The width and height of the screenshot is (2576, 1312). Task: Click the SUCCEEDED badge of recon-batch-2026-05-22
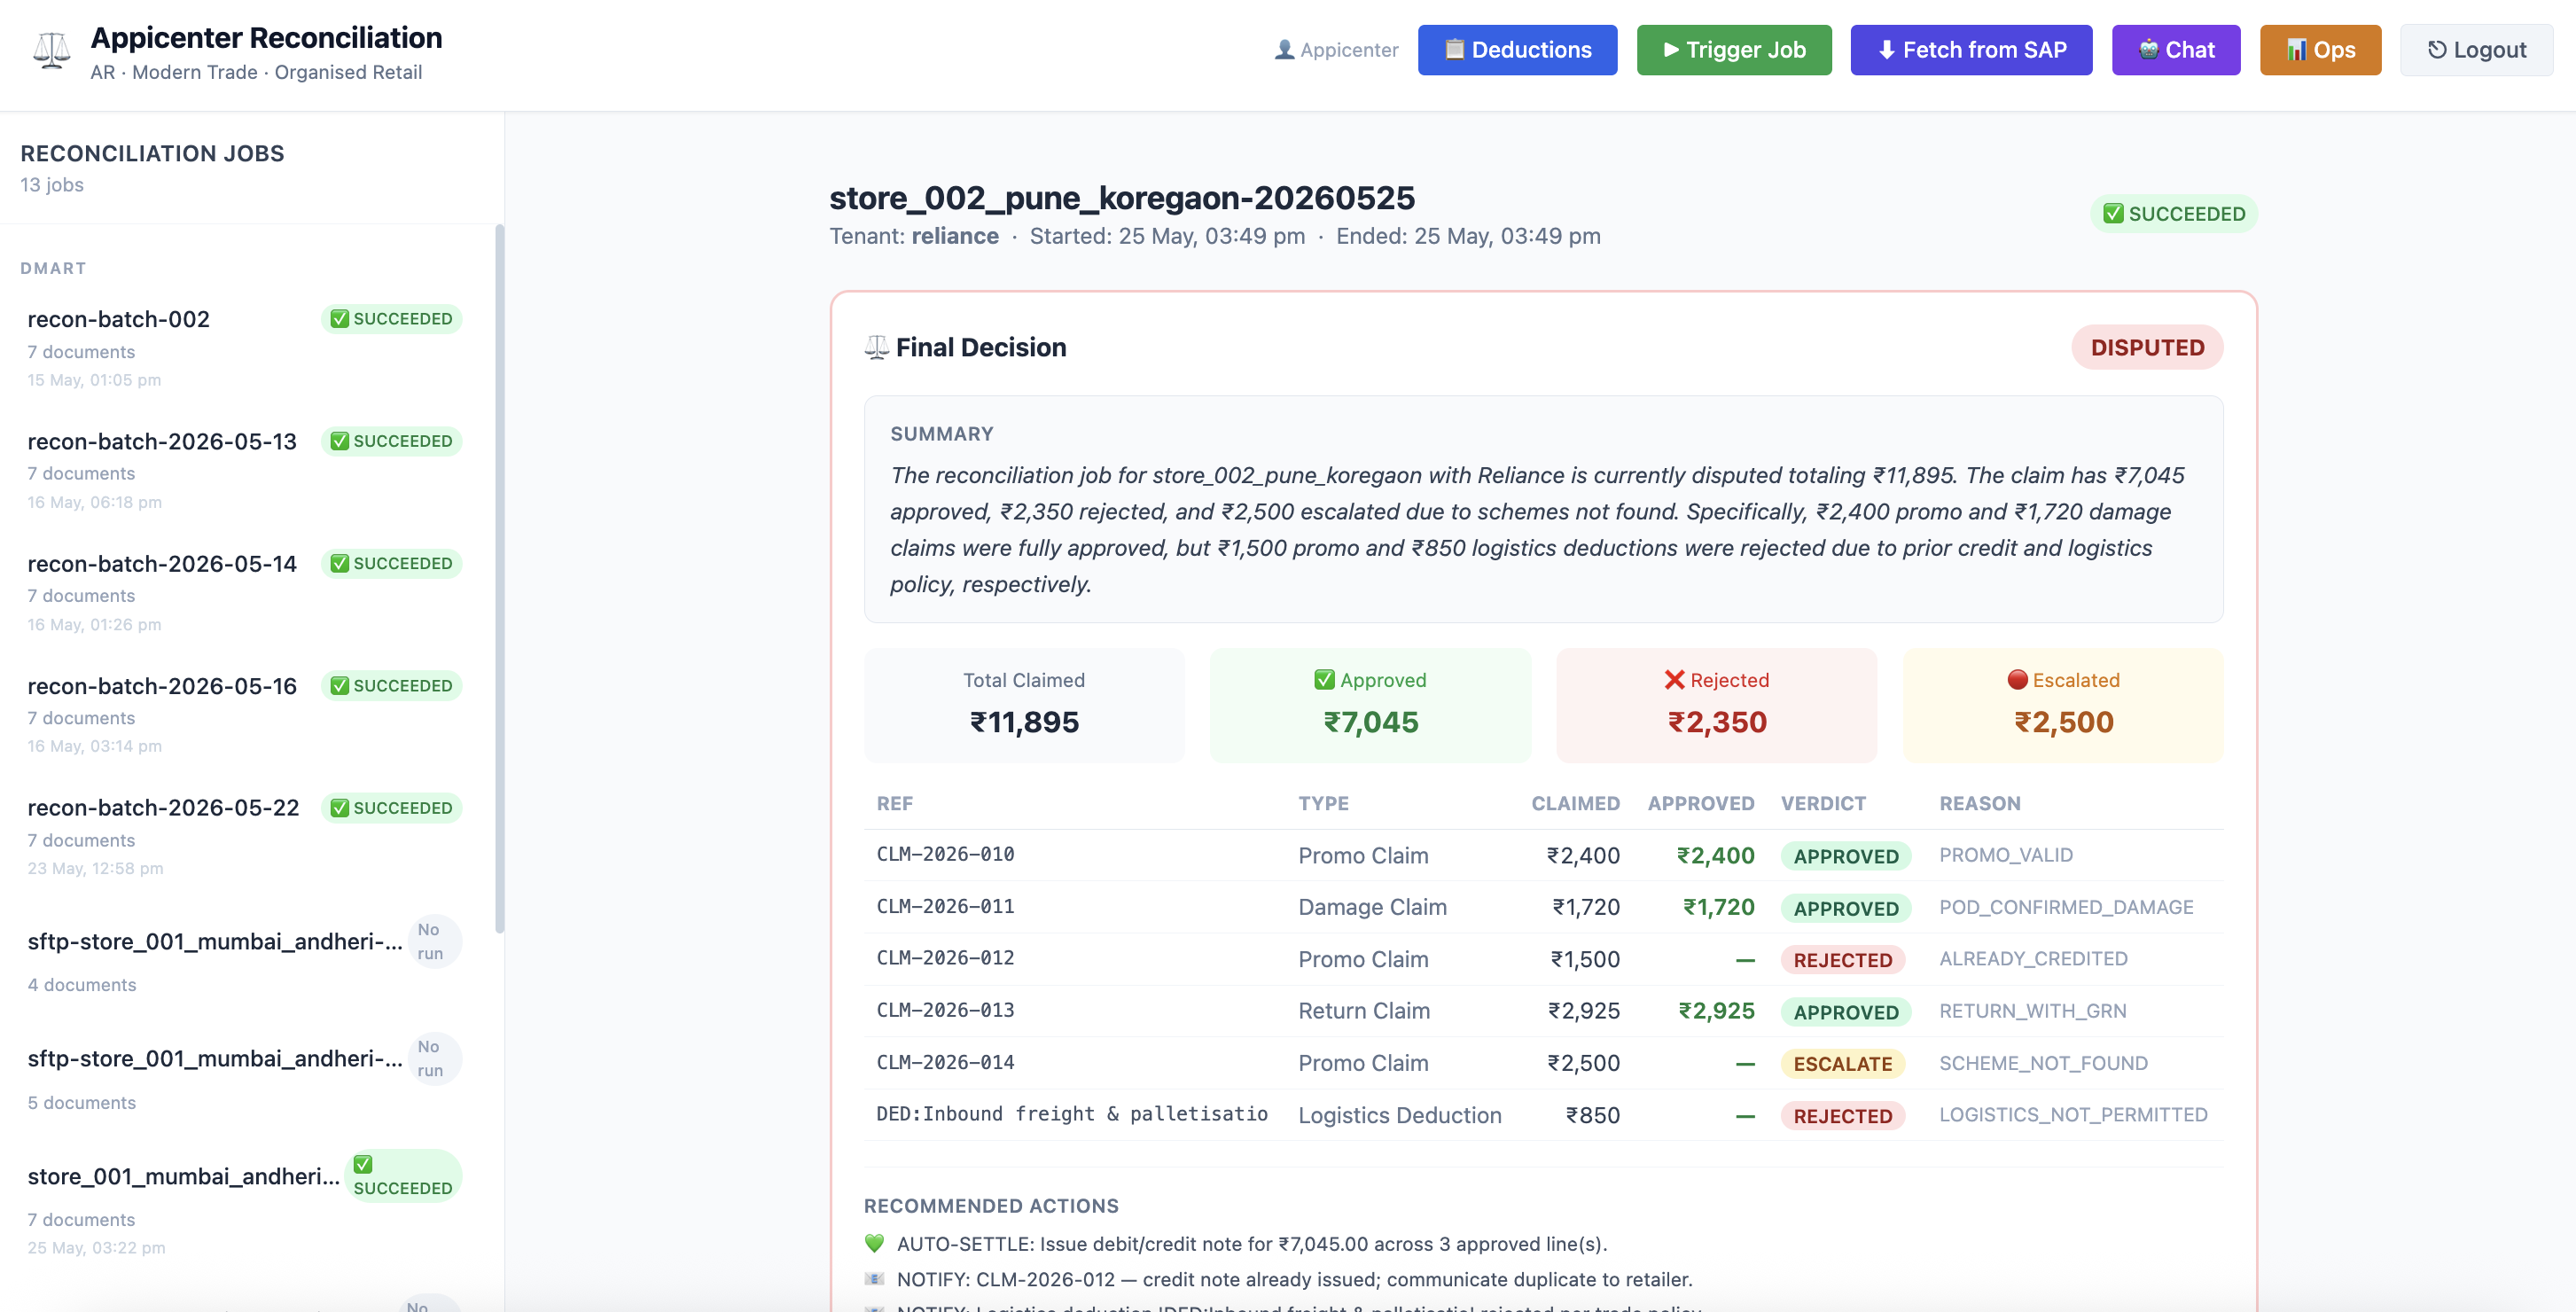click(x=391, y=807)
